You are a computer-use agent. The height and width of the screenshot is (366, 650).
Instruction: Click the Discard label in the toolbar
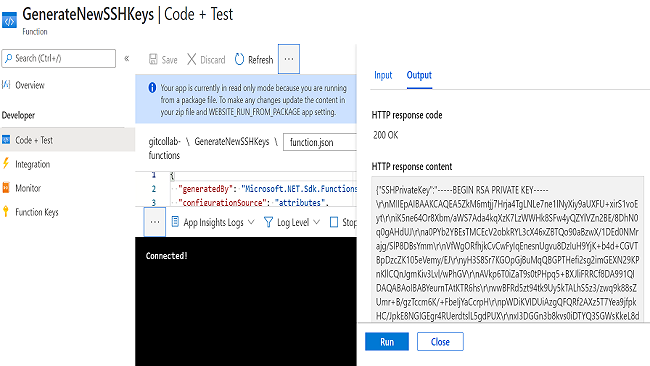213,60
